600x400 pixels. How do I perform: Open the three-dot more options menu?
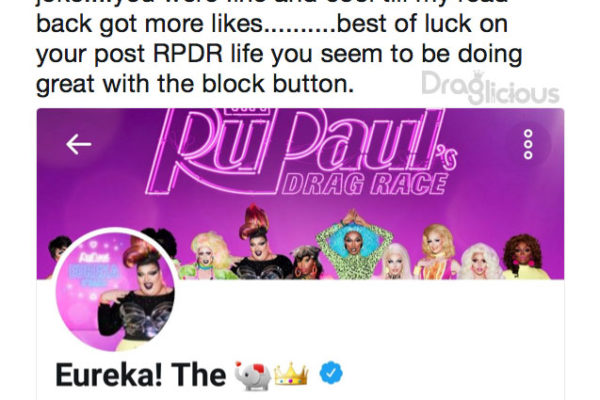coord(528,144)
